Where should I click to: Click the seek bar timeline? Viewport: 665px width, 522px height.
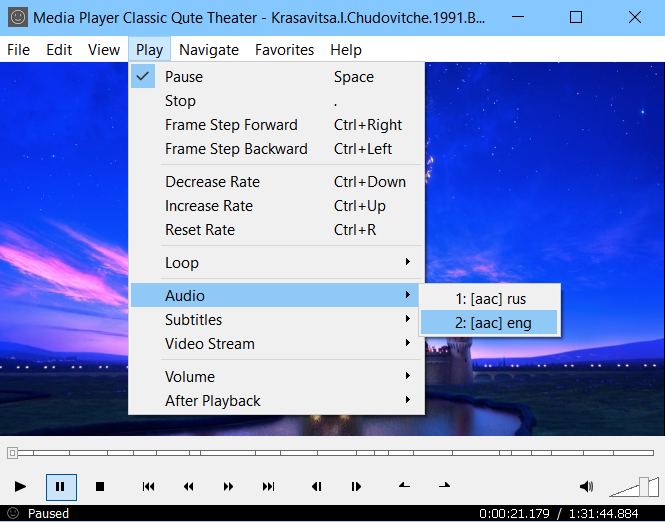click(330, 453)
